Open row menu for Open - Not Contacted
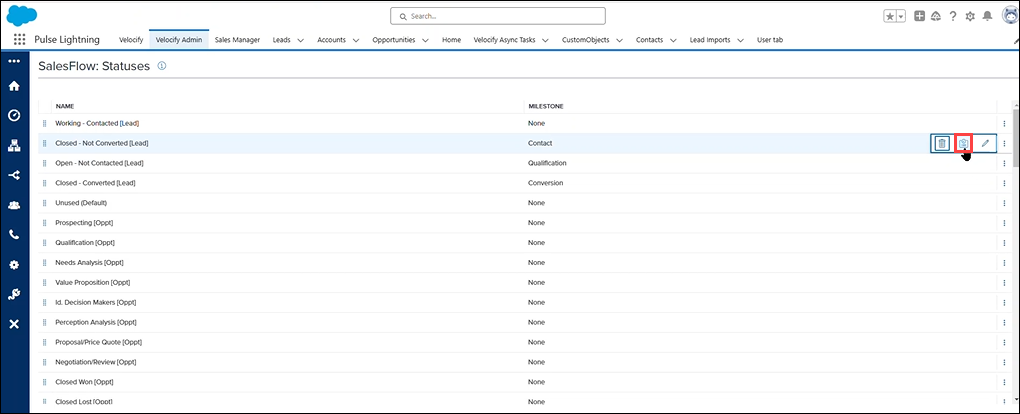The height and width of the screenshot is (414, 1020). click(1004, 163)
